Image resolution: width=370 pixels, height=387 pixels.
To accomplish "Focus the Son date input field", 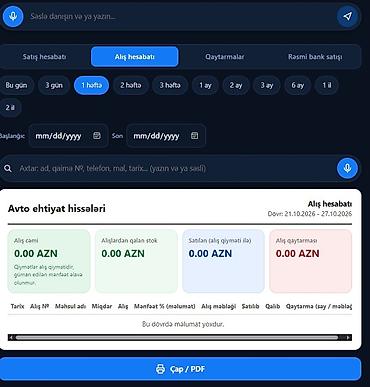I will click(166, 136).
